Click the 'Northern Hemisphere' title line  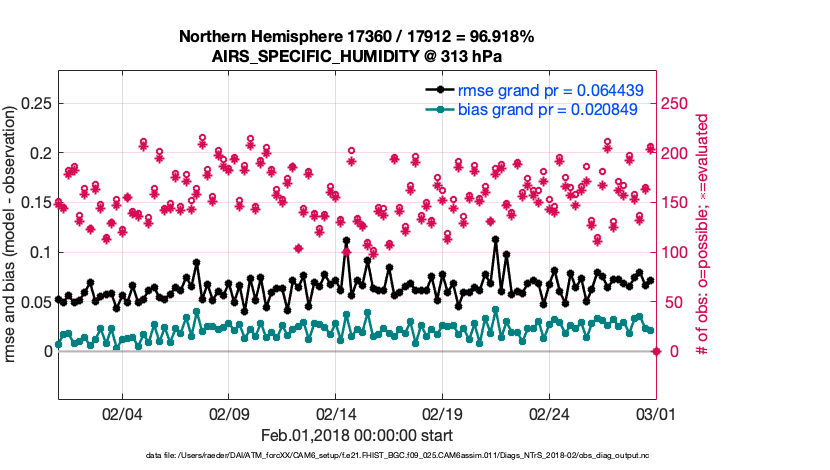coord(356,37)
